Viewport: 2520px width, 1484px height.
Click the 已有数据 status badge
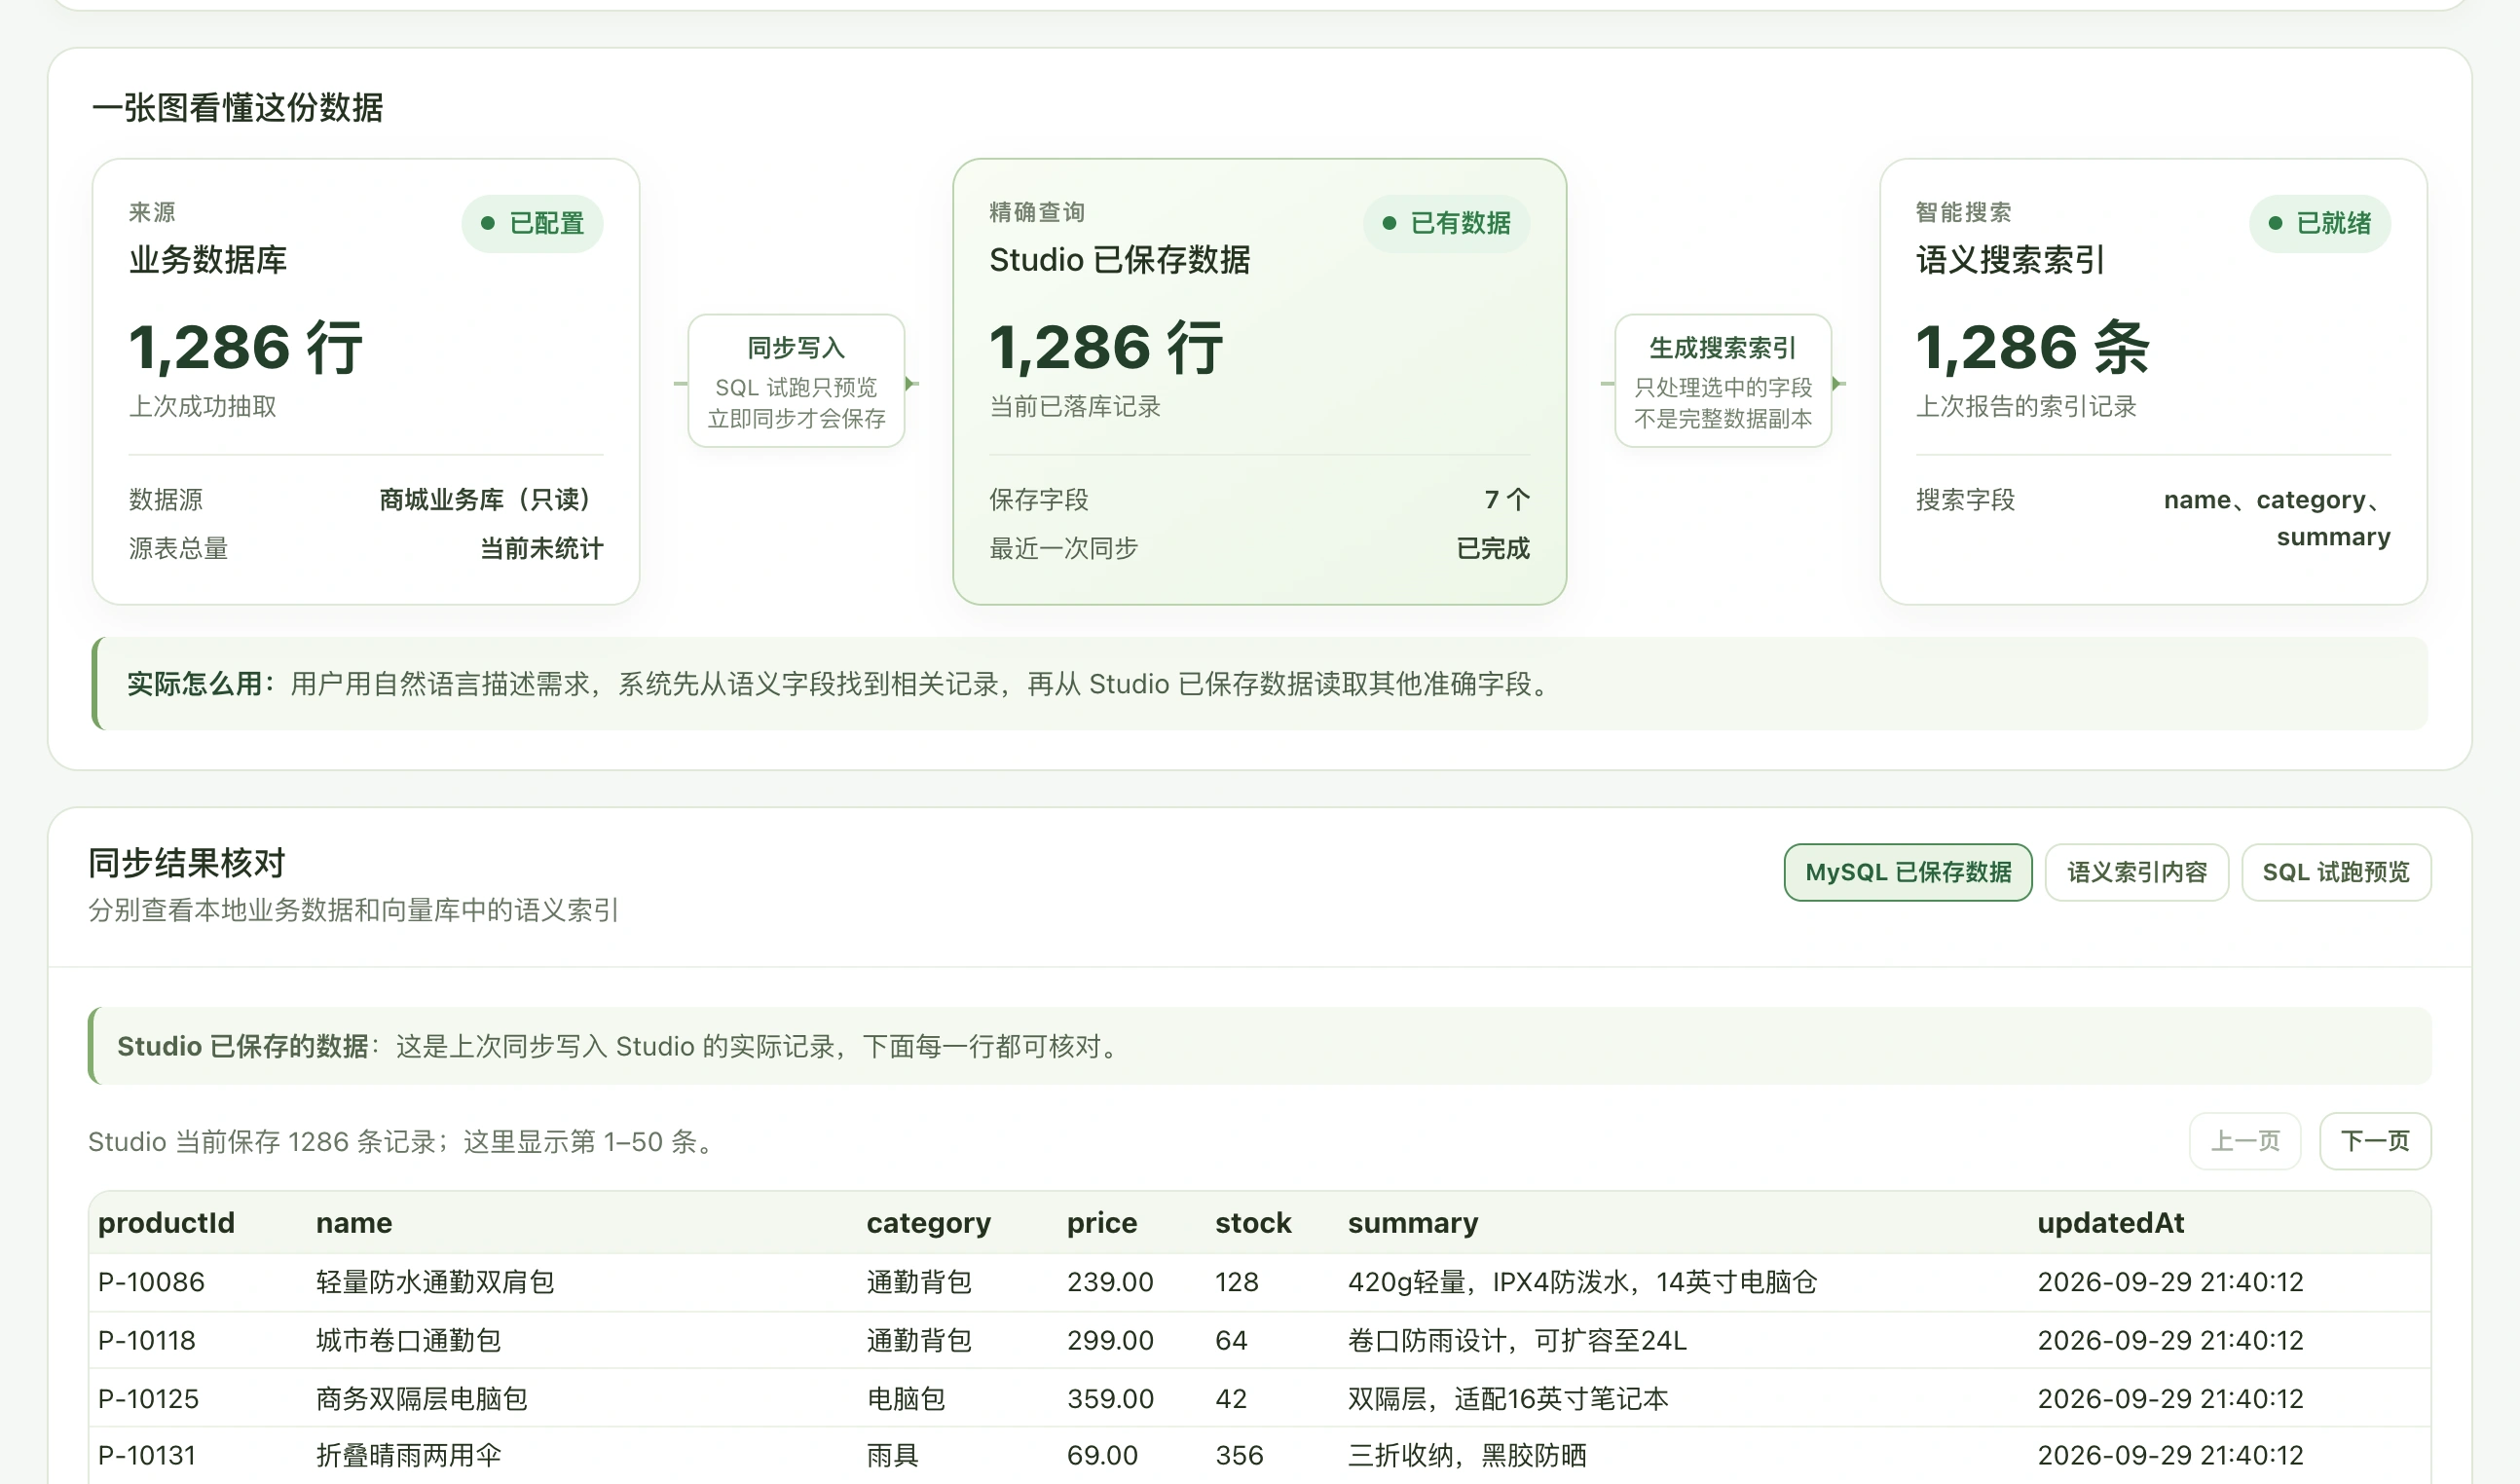point(1446,223)
